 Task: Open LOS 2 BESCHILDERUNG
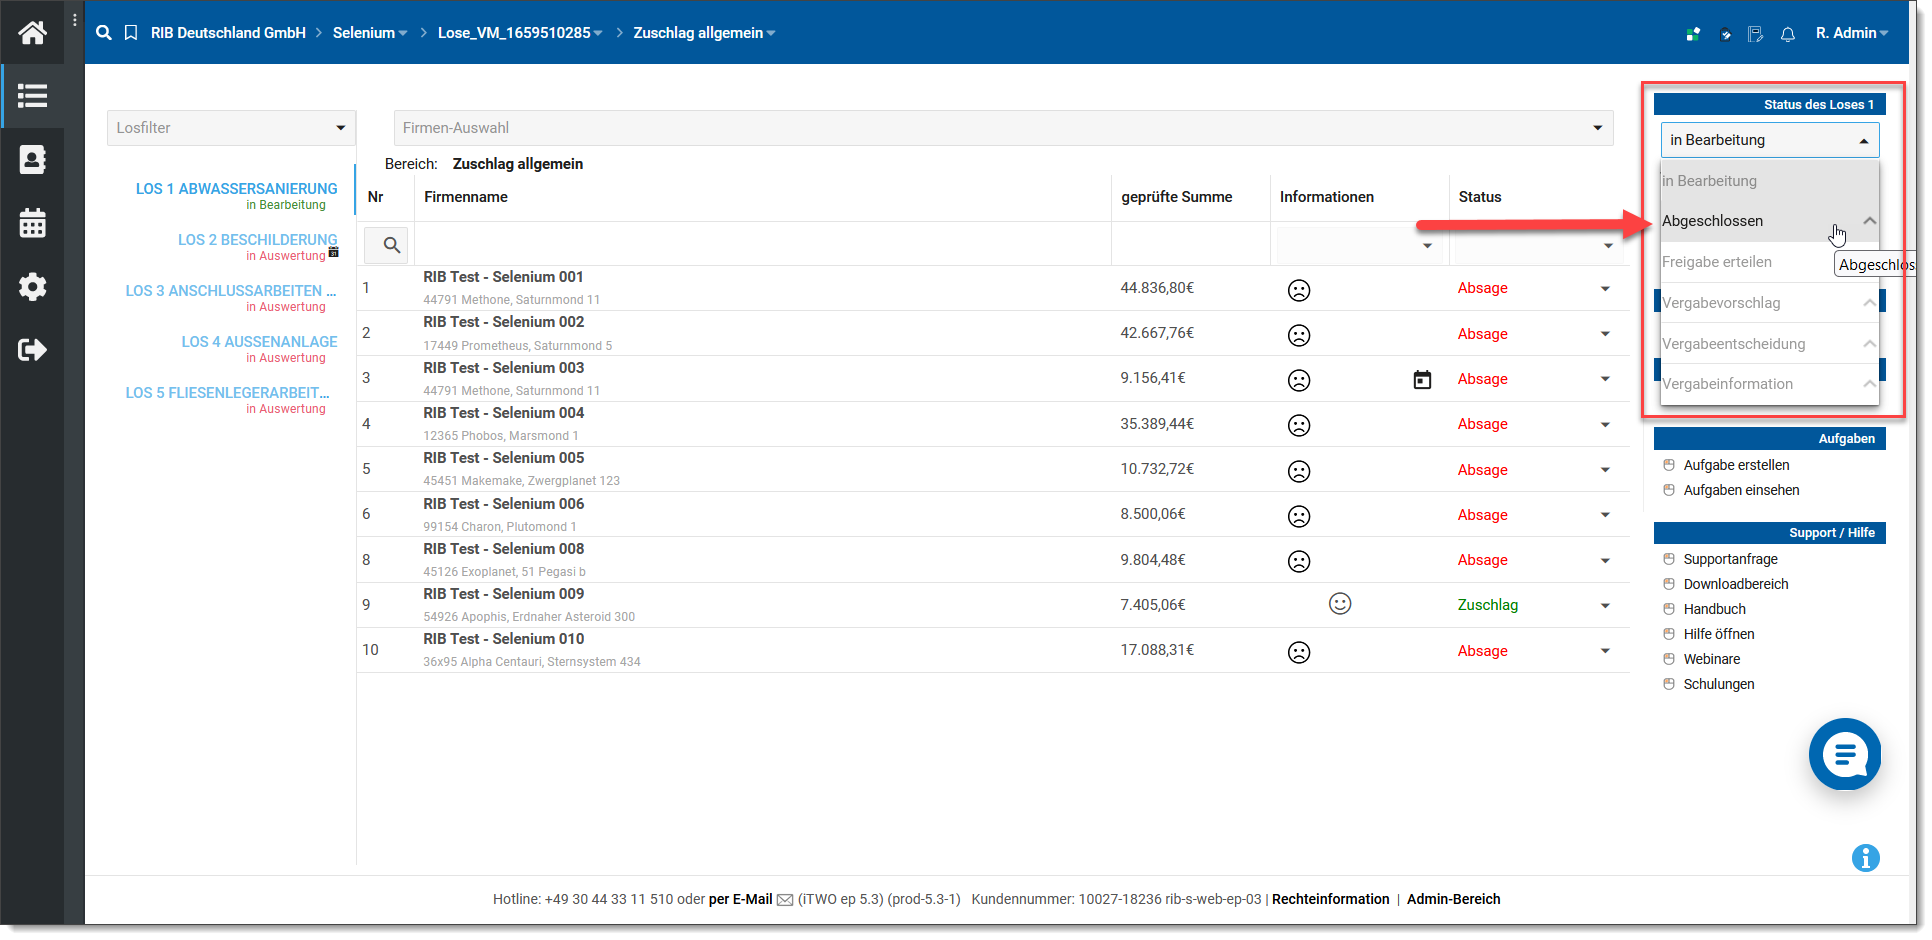[x=258, y=240]
